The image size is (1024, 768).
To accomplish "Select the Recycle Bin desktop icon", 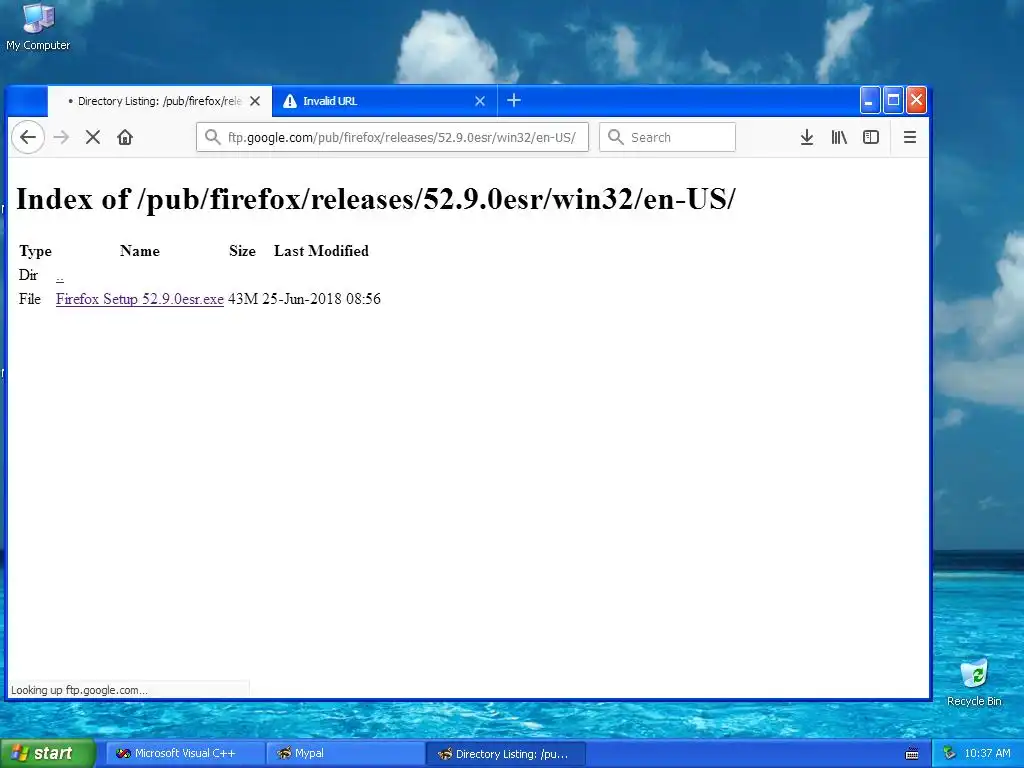I will 974,683.
